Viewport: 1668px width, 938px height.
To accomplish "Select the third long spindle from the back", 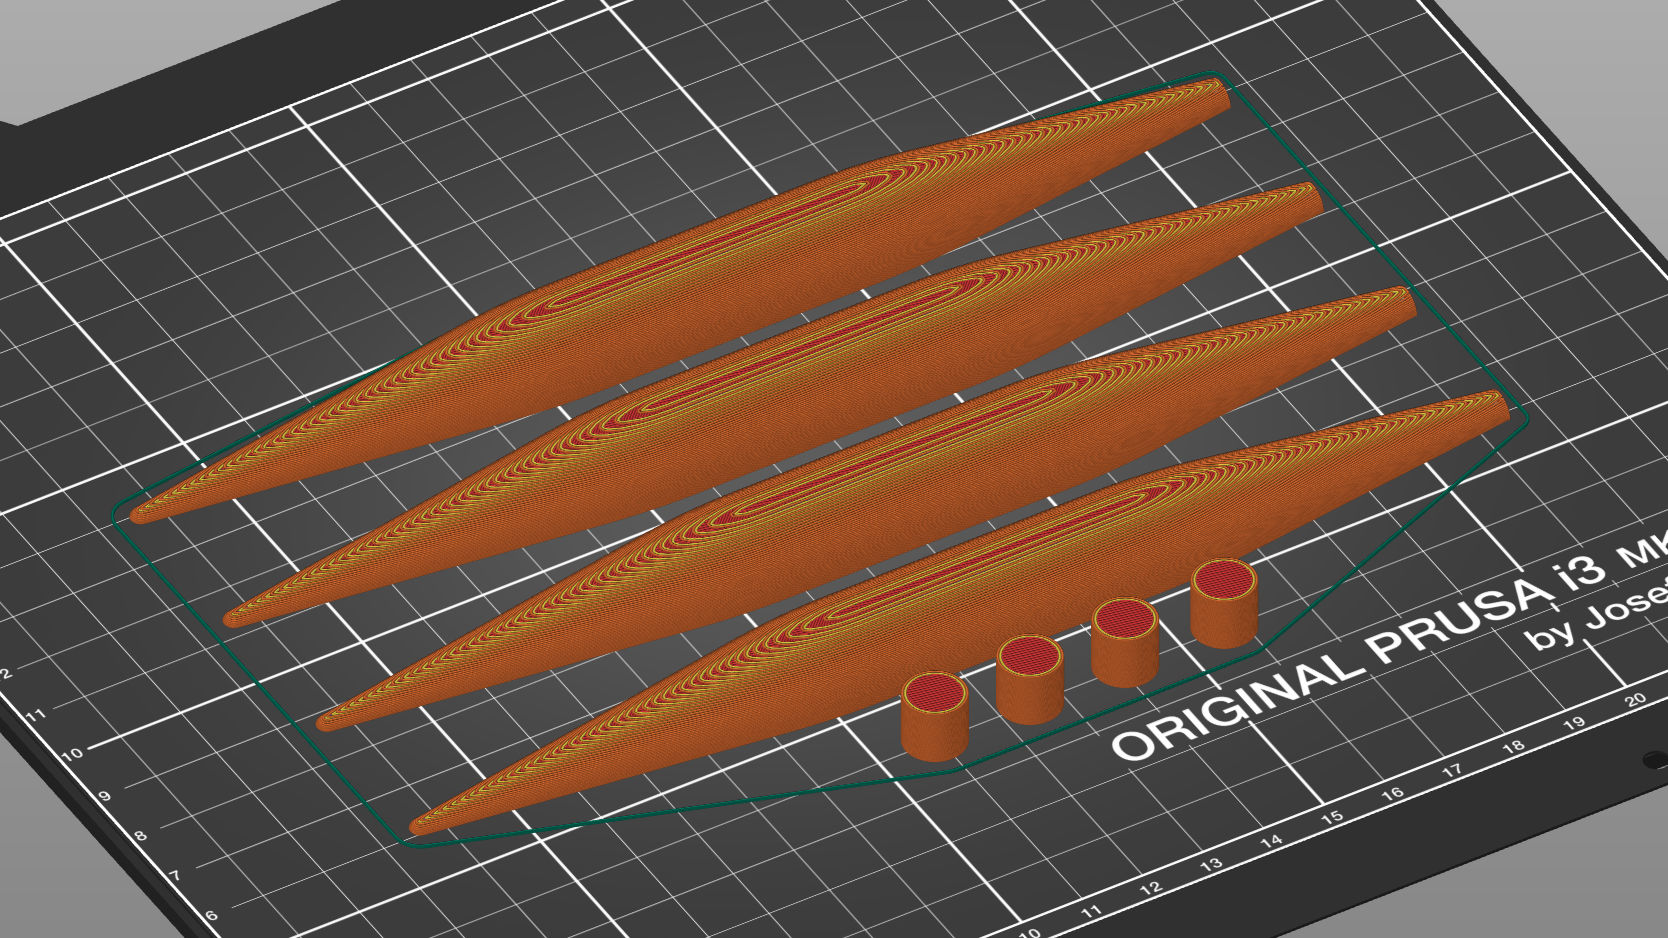I will (868, 508).
